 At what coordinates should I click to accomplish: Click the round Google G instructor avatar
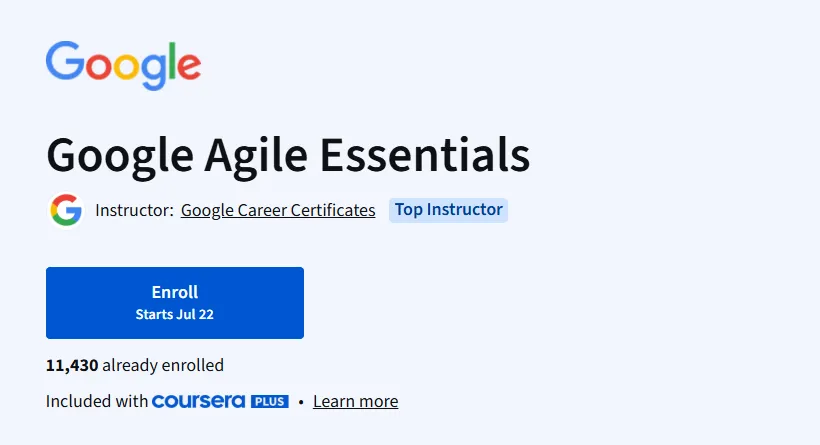point(66,210)
